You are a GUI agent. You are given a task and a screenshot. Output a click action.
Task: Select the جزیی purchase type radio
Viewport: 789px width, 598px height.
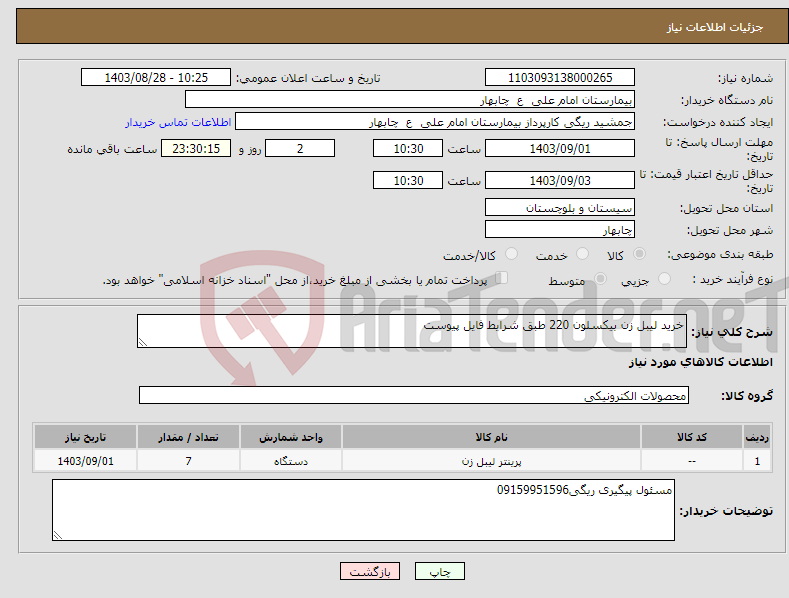(664, 278)
